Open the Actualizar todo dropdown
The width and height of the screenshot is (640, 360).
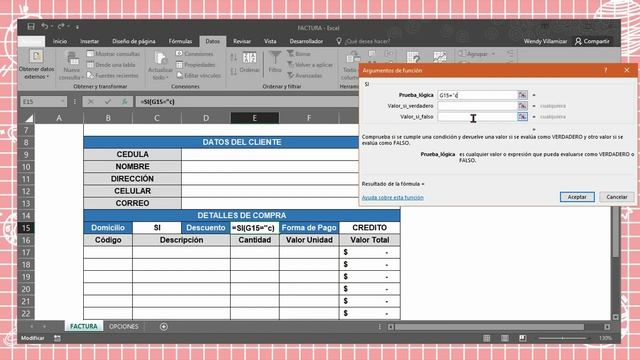[160, 66]
